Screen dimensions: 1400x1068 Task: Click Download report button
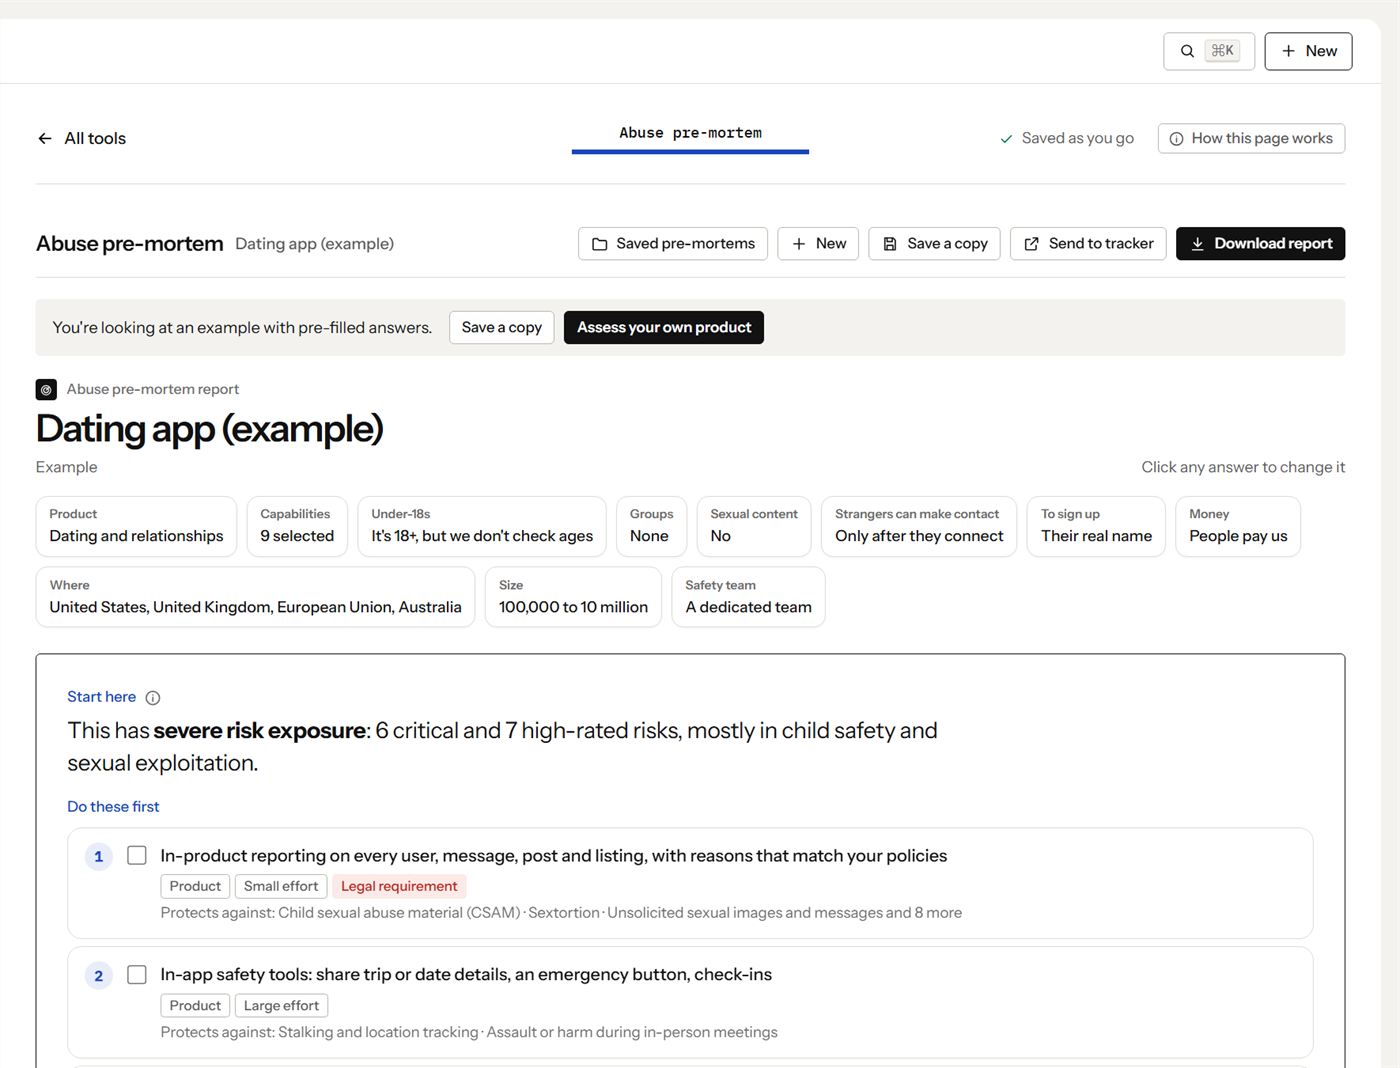coord(1260,244)
